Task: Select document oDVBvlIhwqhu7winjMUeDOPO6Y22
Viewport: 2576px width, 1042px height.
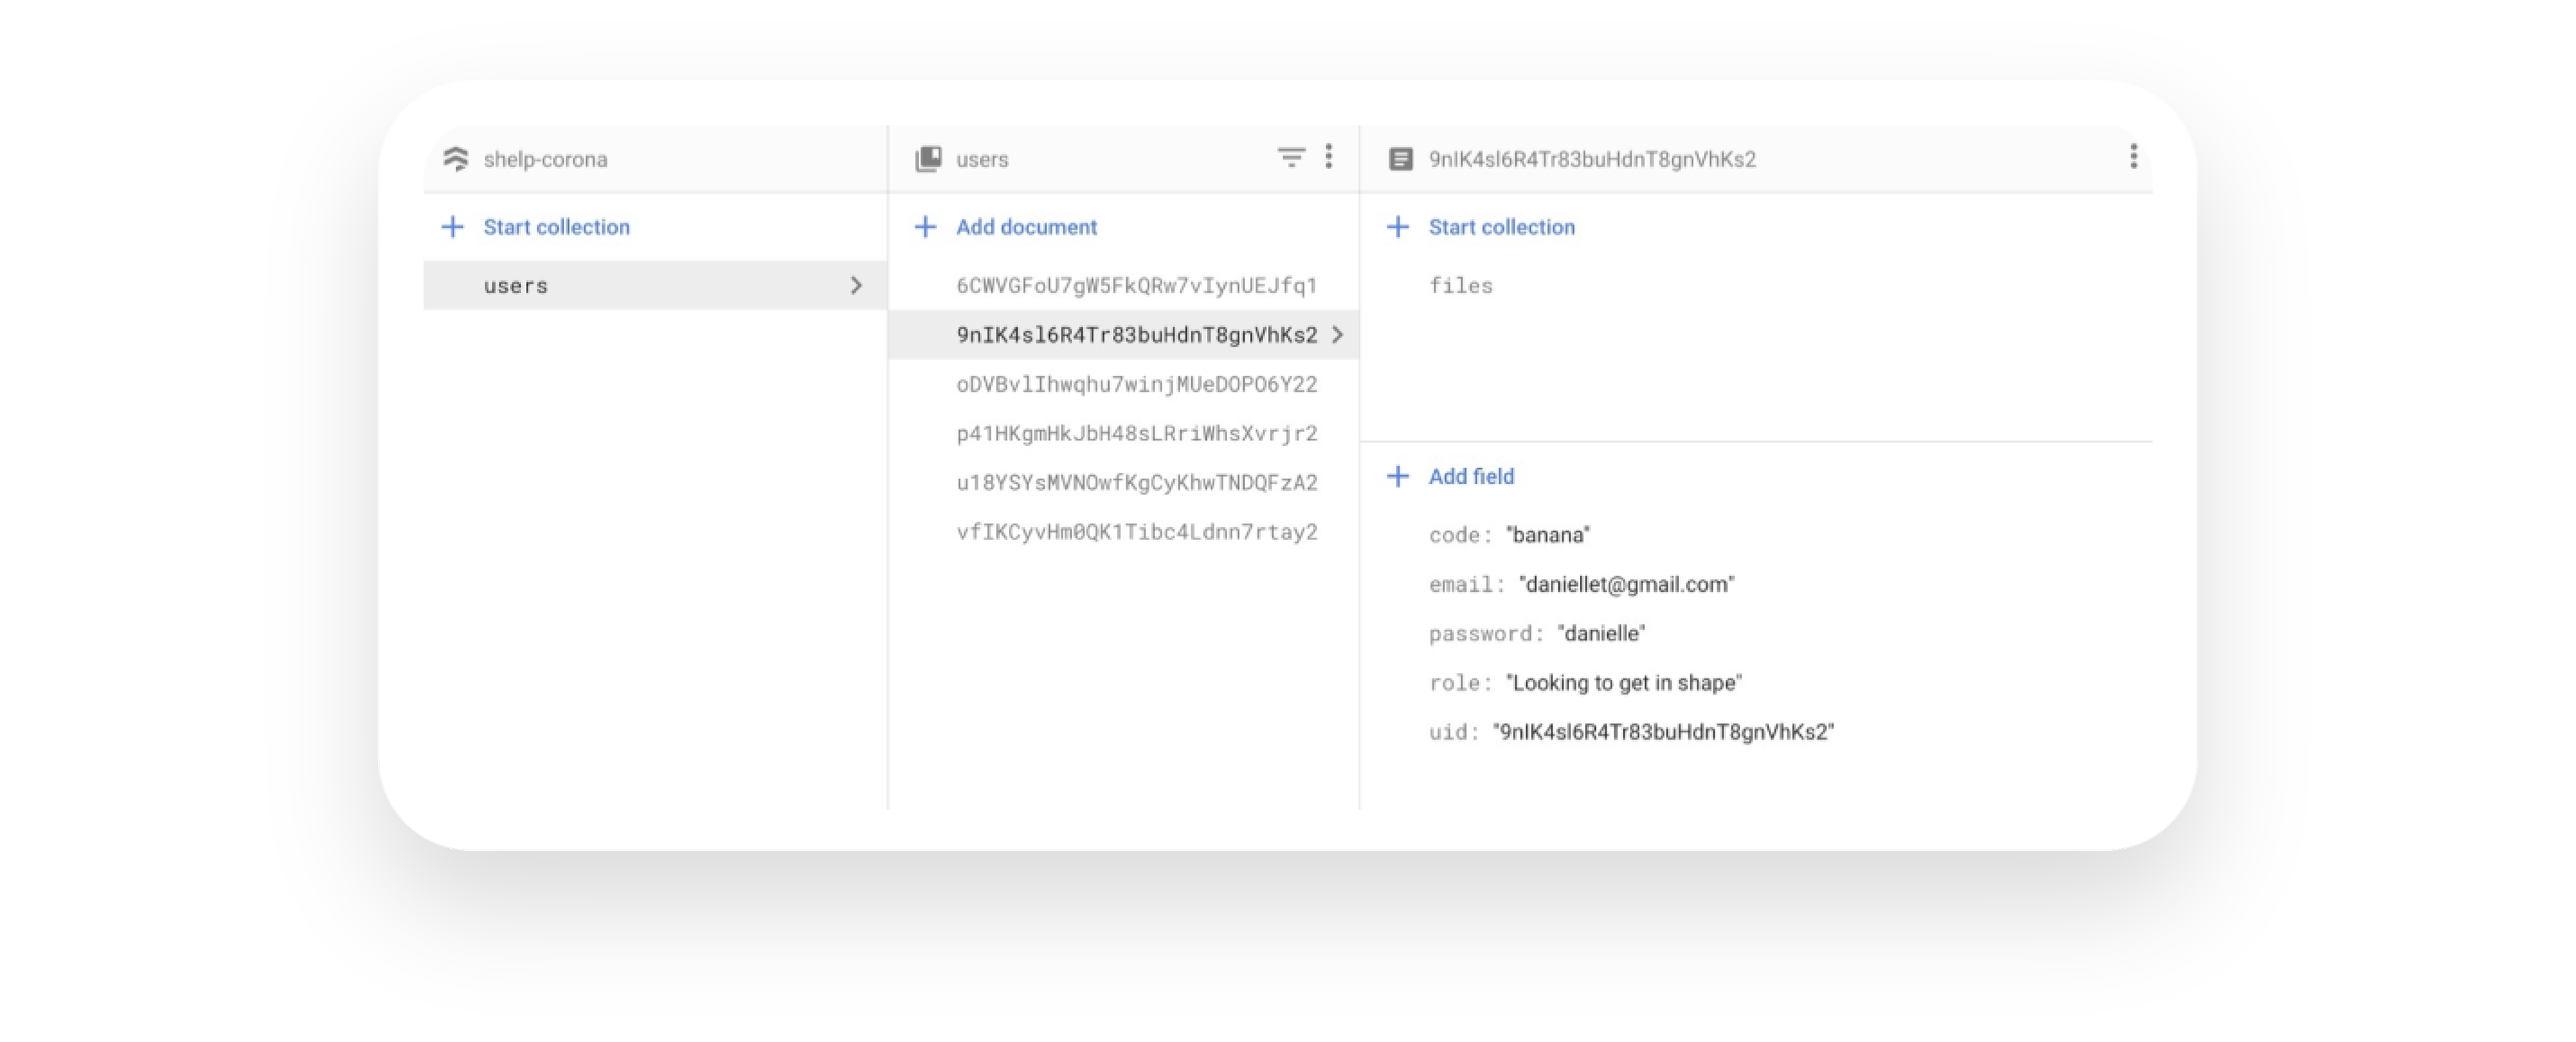Action: pos(1136,384)
